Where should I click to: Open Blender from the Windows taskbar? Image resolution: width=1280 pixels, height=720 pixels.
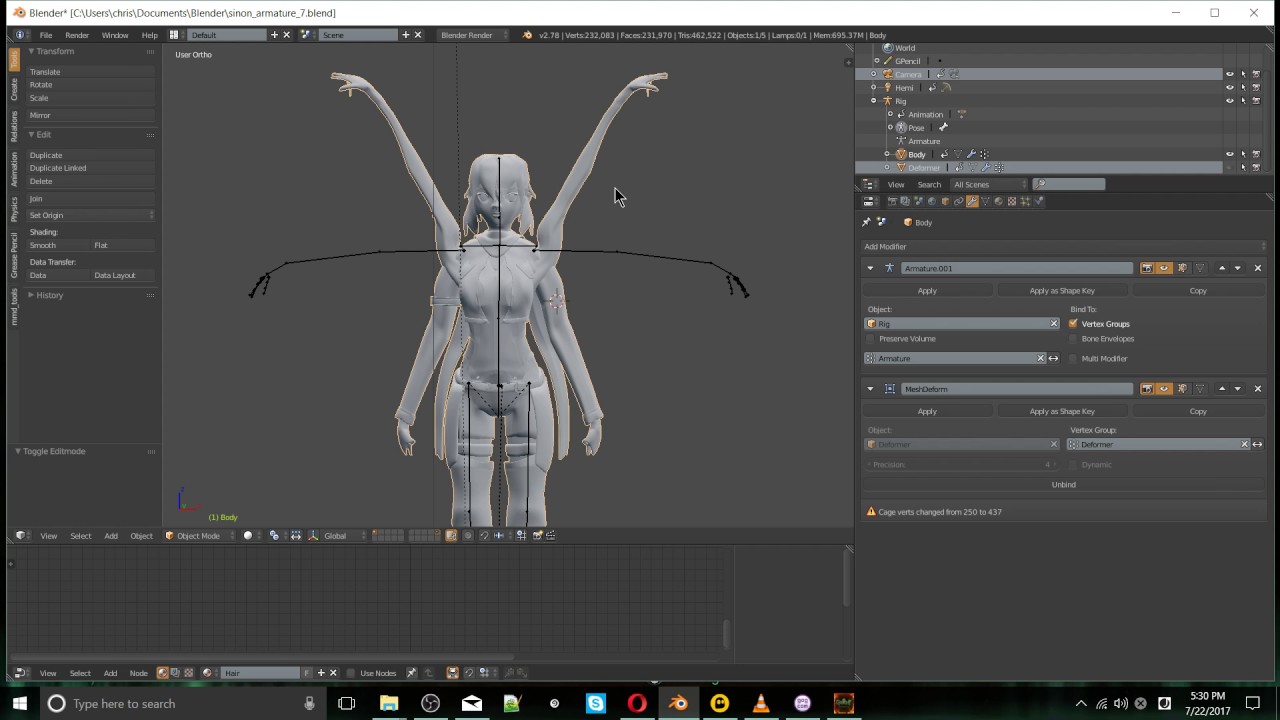click(678, 704)
